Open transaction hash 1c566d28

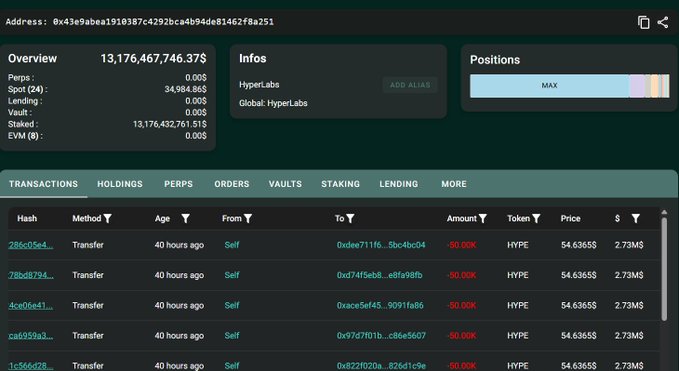point(31,366)
